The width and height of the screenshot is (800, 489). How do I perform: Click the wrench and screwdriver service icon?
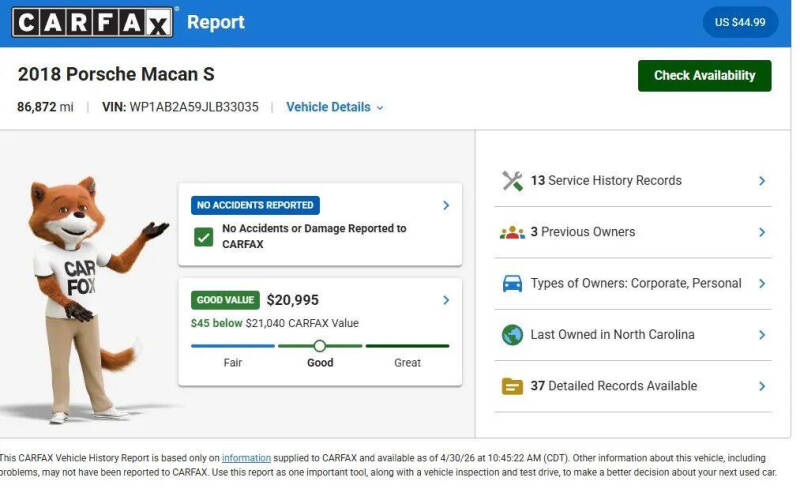pos(512,181)
